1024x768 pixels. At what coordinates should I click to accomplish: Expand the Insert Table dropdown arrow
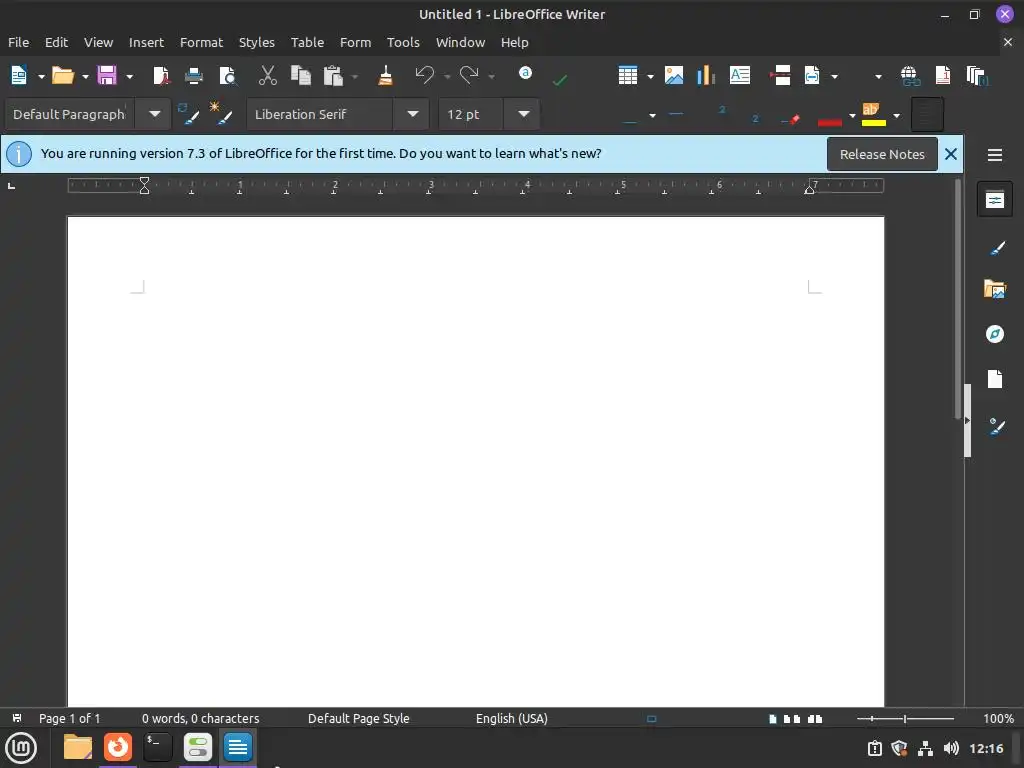point(650,77)
